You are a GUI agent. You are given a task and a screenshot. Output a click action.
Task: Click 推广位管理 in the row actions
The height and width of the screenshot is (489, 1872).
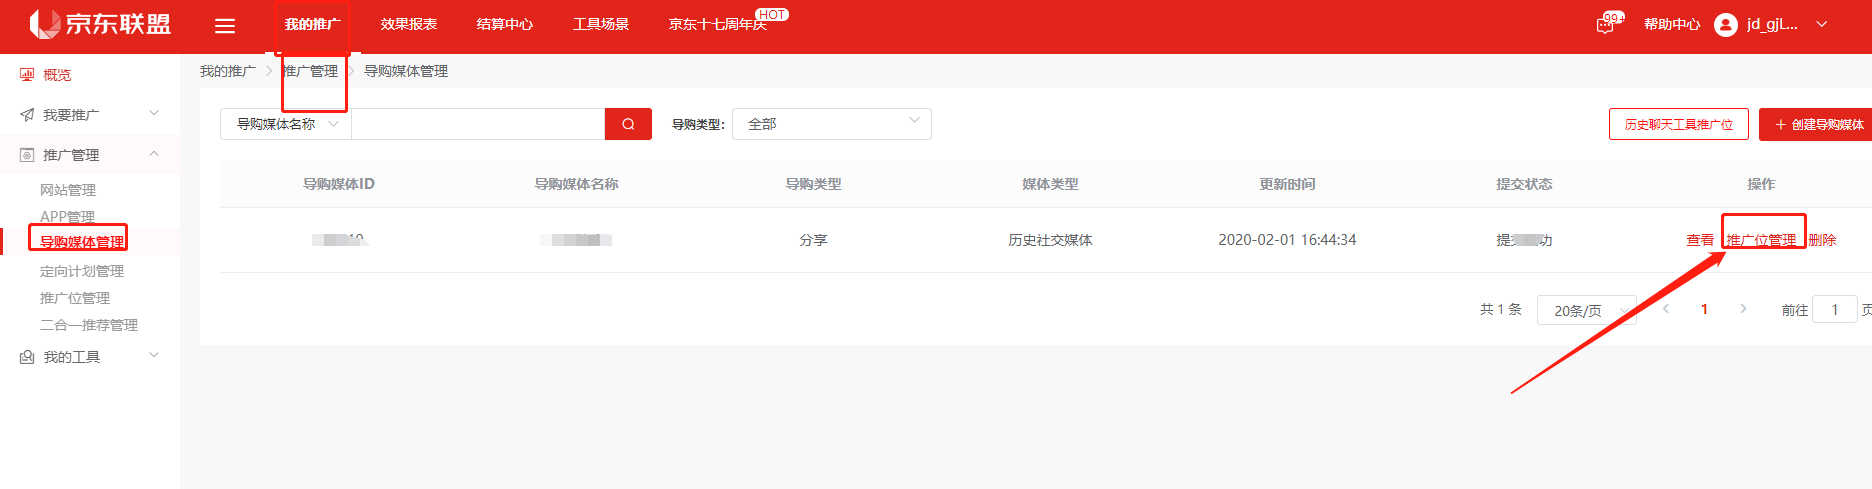(1762, 240)
